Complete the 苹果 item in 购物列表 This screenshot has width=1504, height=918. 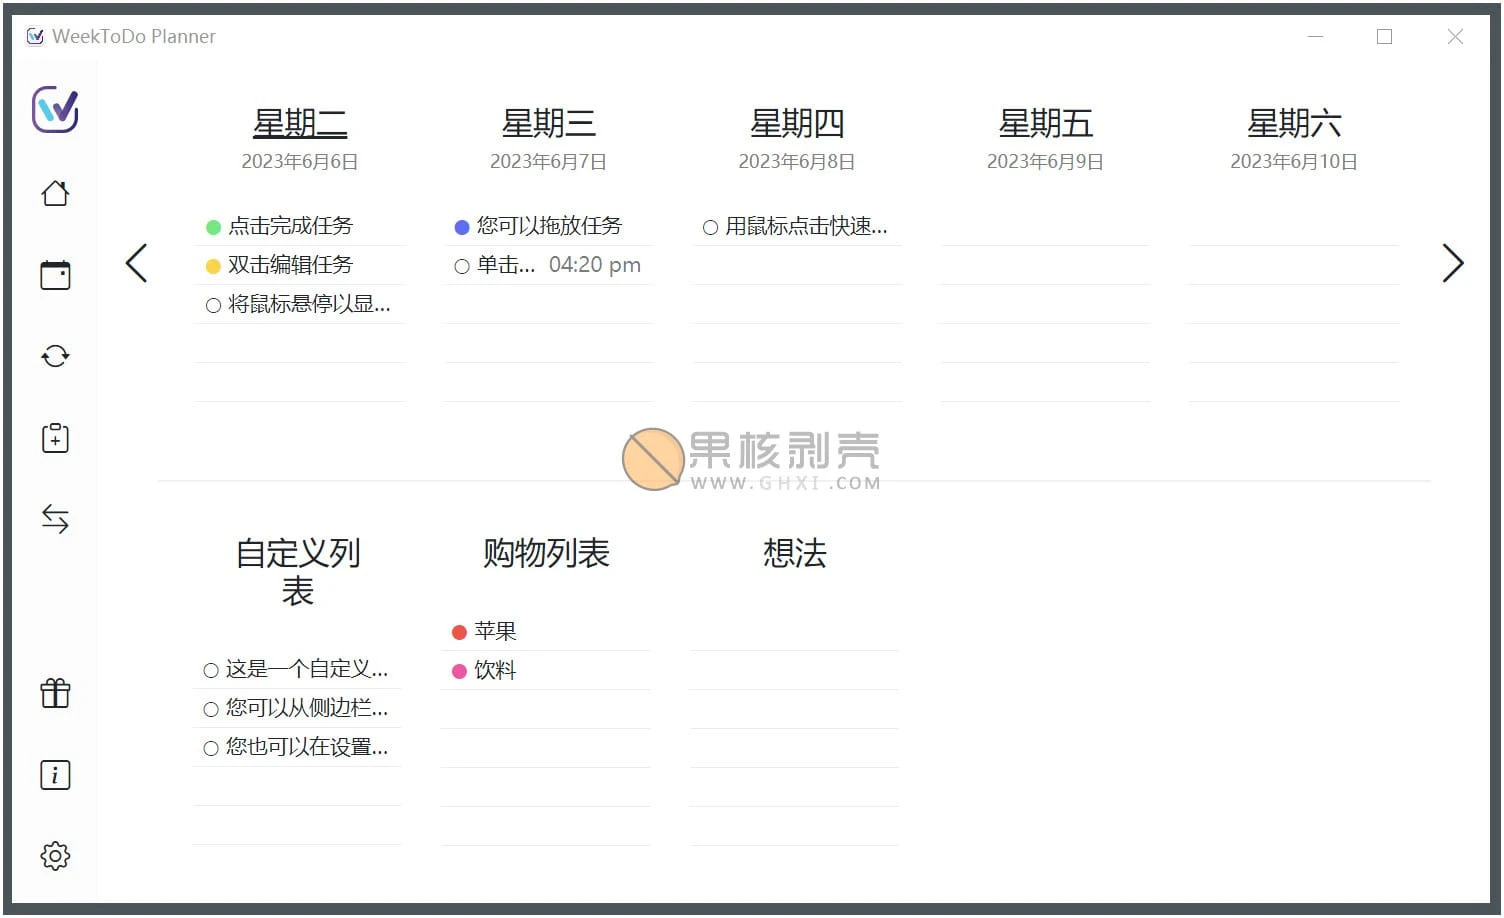point(461,630)
